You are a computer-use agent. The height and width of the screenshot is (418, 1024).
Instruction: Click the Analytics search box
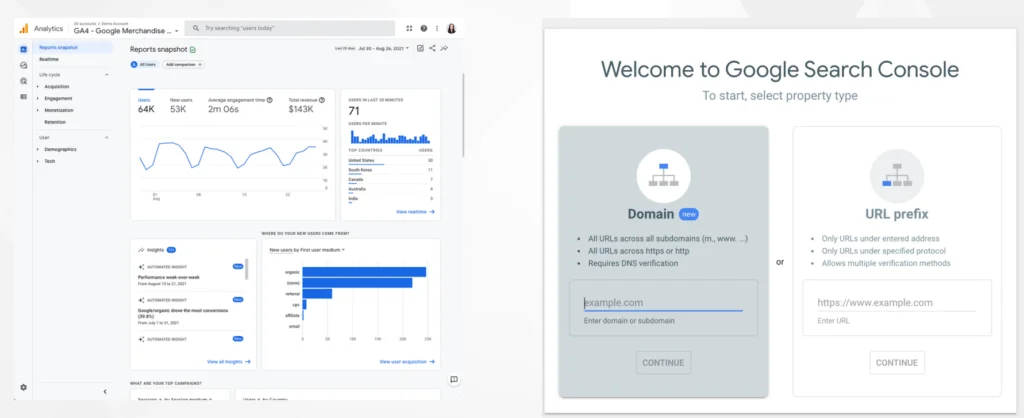coord(290,29)
